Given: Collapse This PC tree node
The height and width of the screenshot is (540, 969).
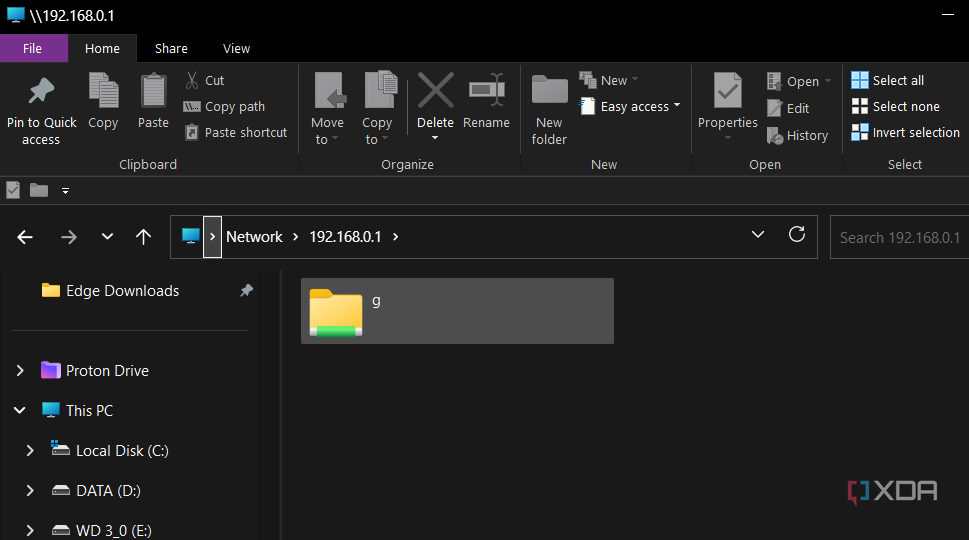Looking at the screenshot, I should (20, 410).
